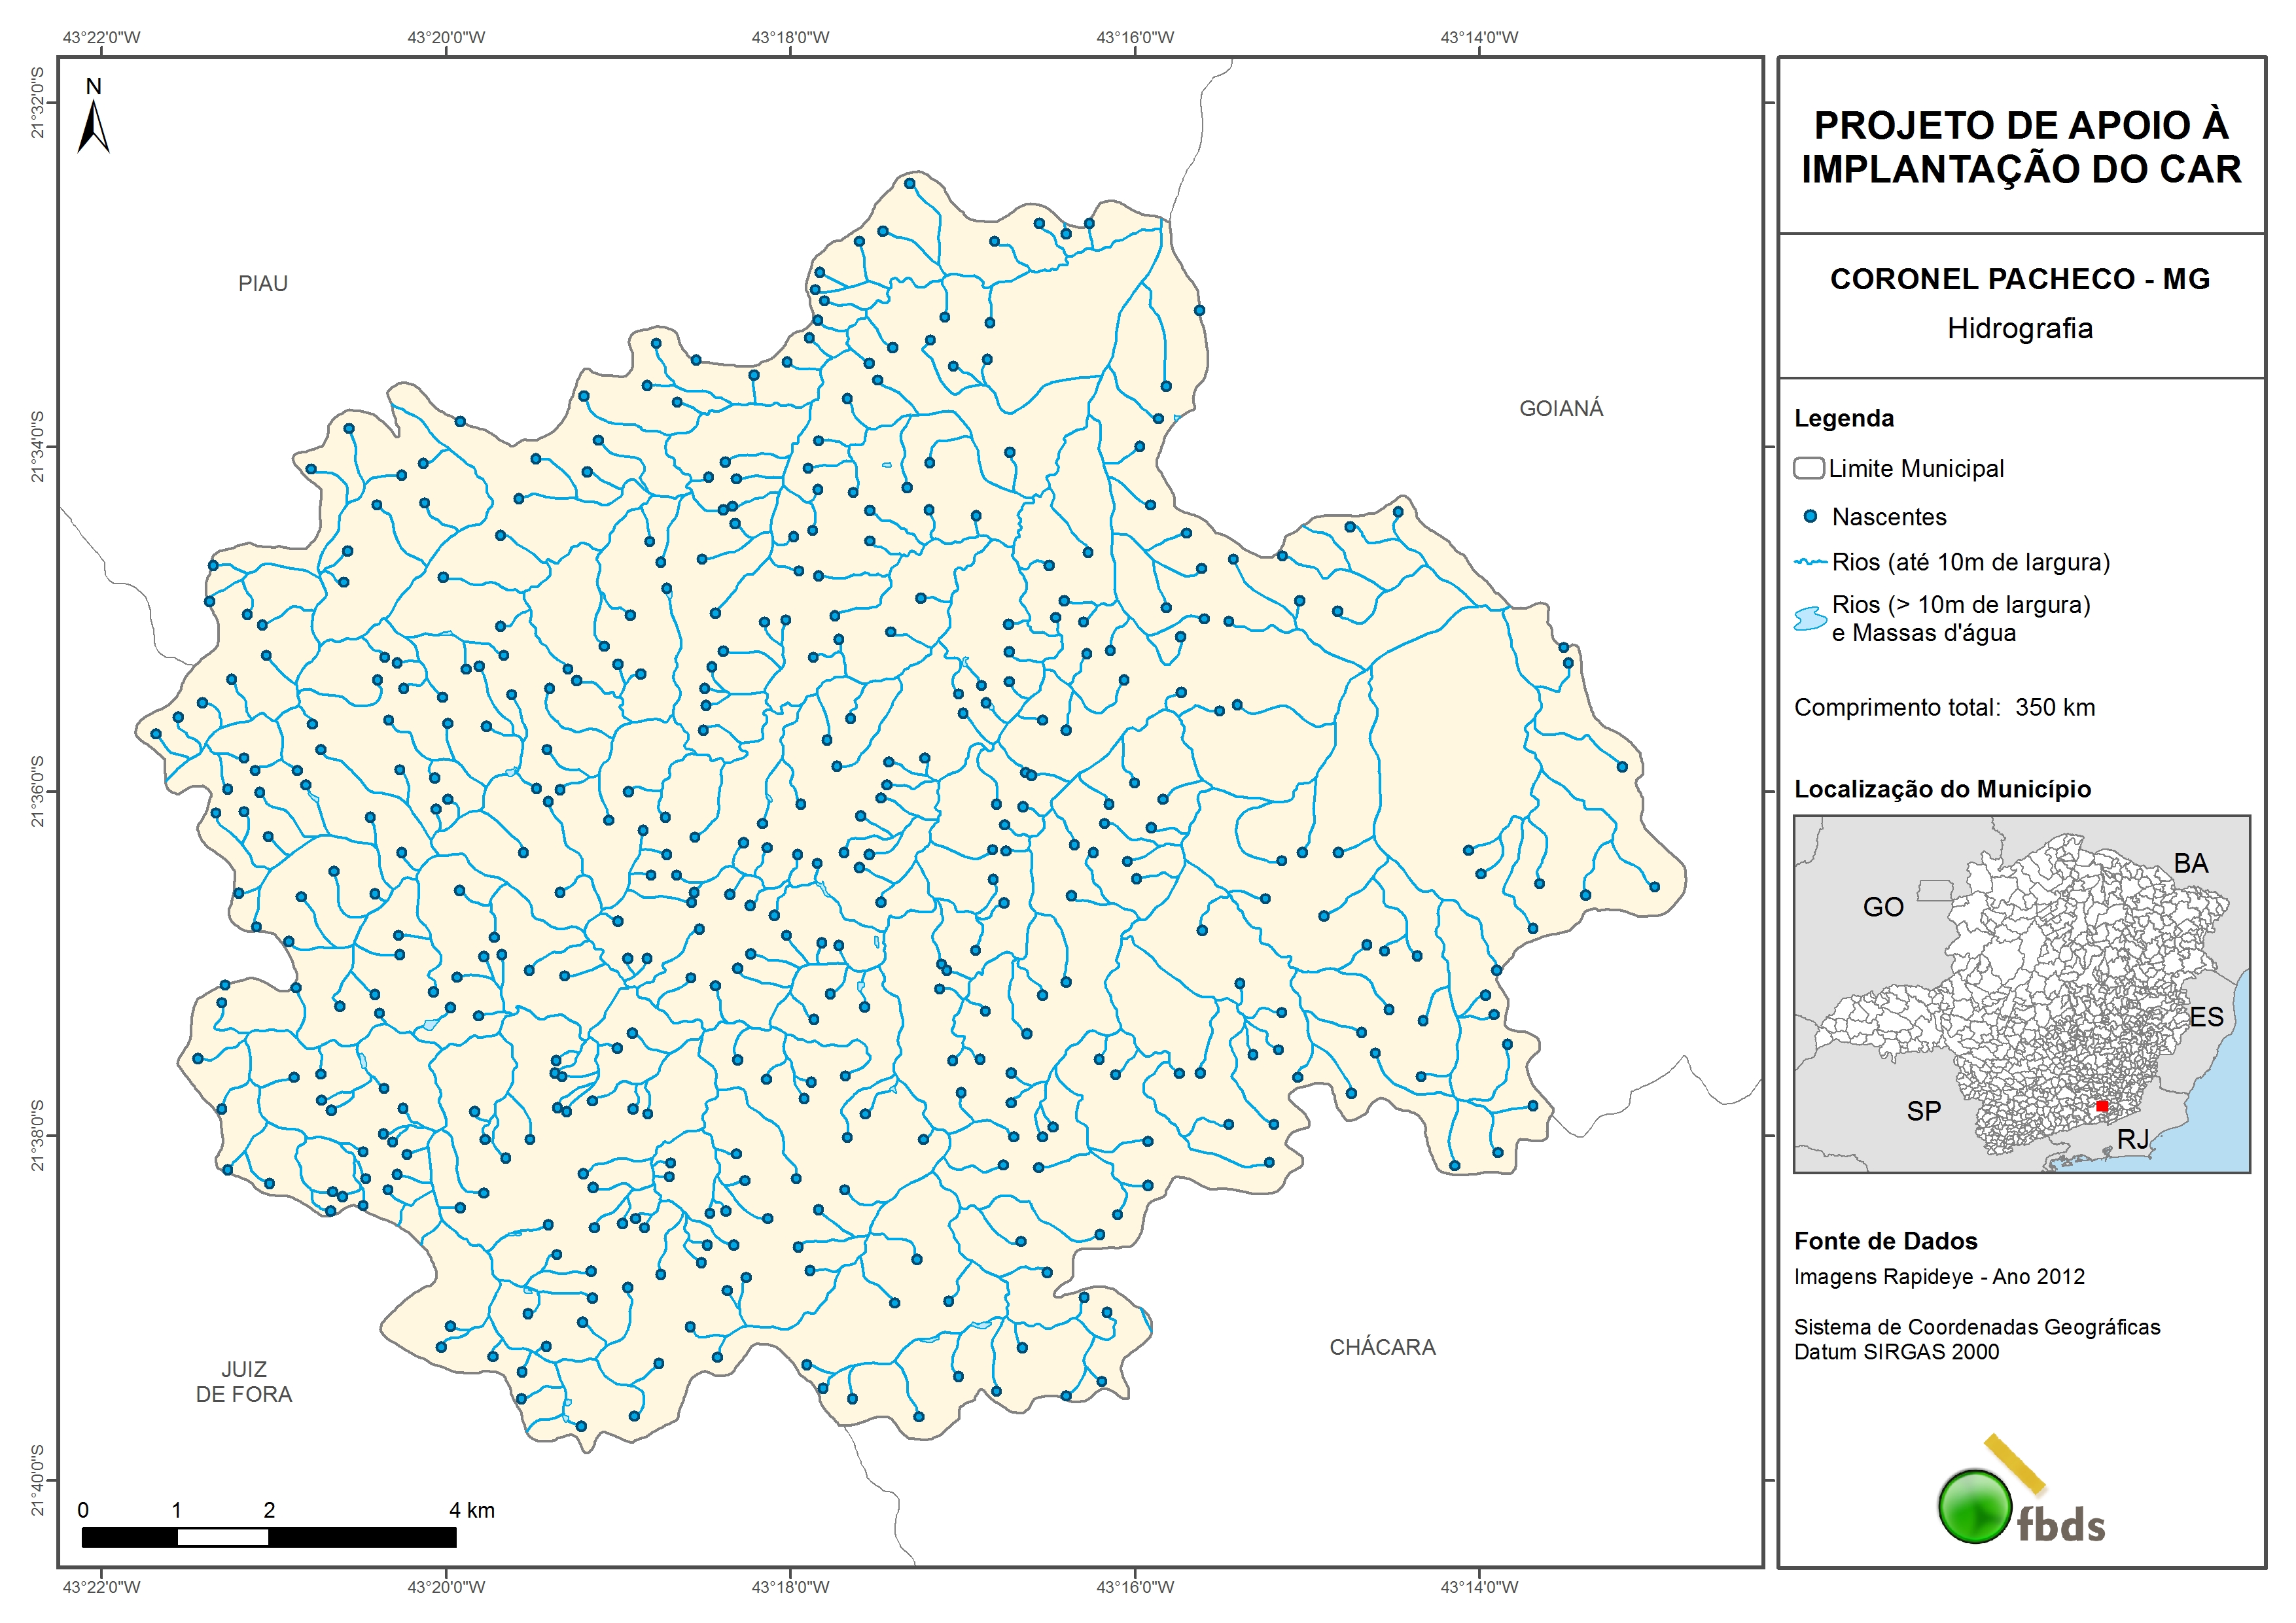Click the fbds green circle logo
2296x1623 pixels.
coord(1975,1506)
